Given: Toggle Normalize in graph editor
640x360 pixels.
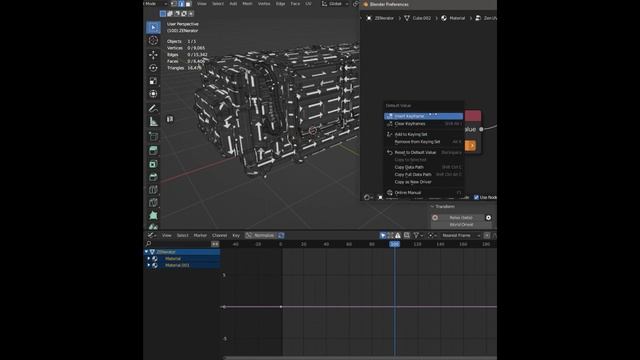Looking at the screenshot, I should pos(261,236).
